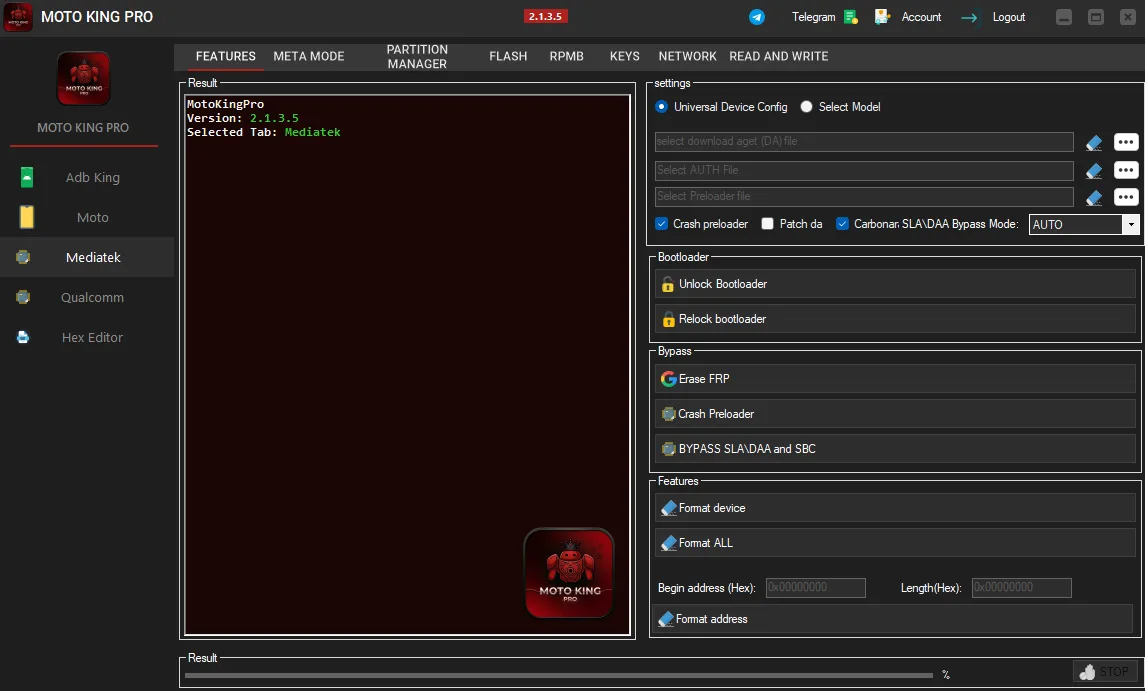The width and height of the screenshot is (1145, 691).
Task: Open the KEYS tab
Action: (624, 56)
